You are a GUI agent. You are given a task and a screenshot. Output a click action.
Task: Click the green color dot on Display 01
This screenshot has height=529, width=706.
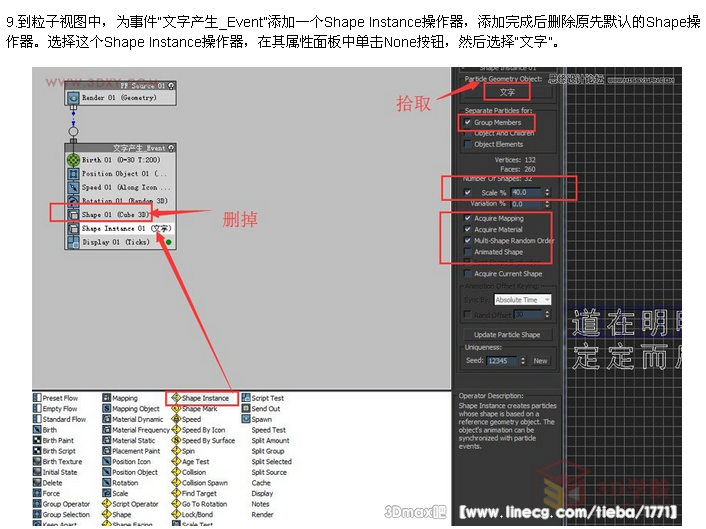tap(168, 242)
